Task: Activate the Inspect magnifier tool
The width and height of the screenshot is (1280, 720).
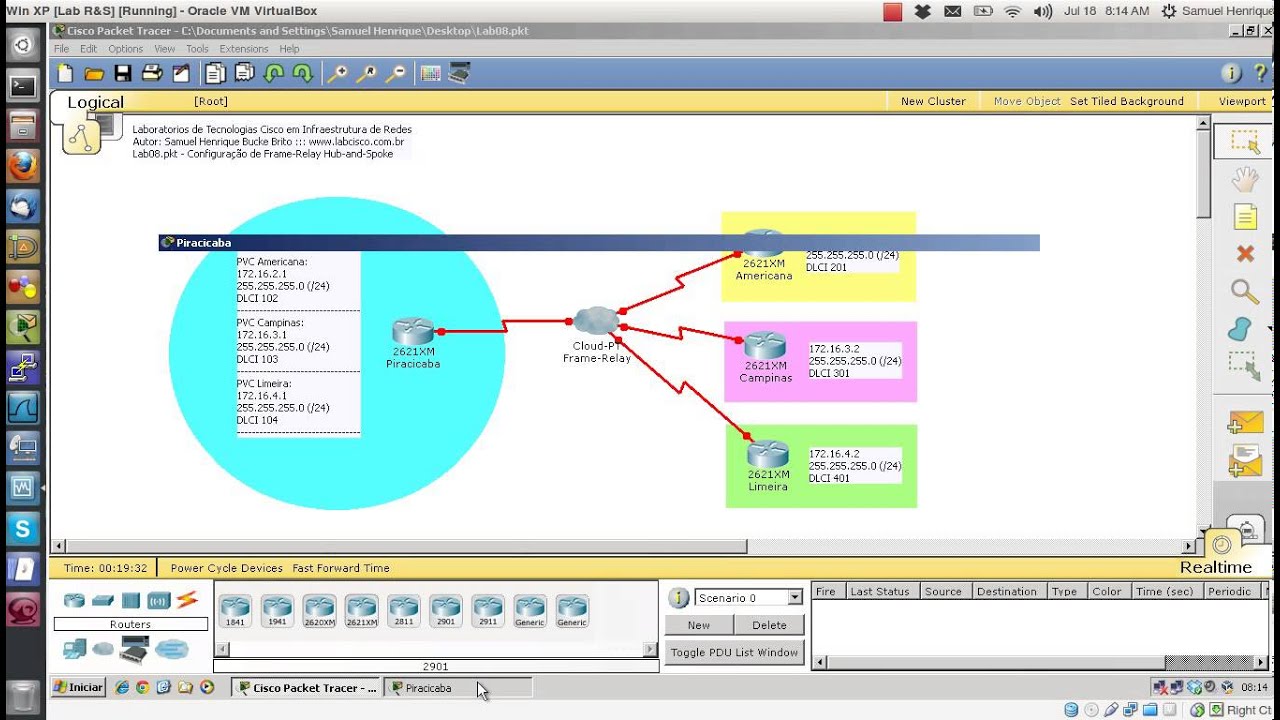Action: pyautogui.click(x=1244, y=291)
